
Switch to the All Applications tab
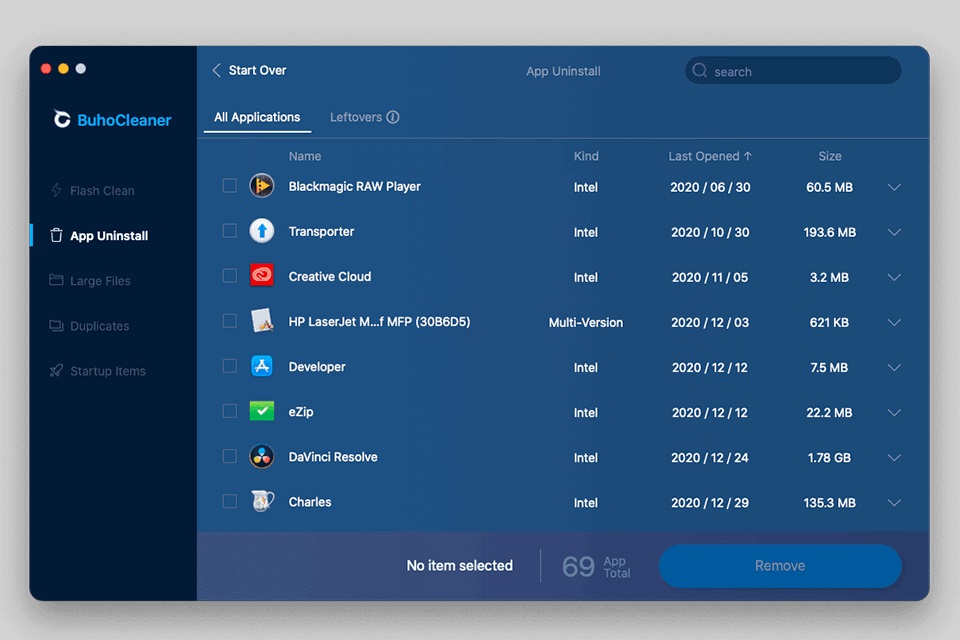coord(257,117)
